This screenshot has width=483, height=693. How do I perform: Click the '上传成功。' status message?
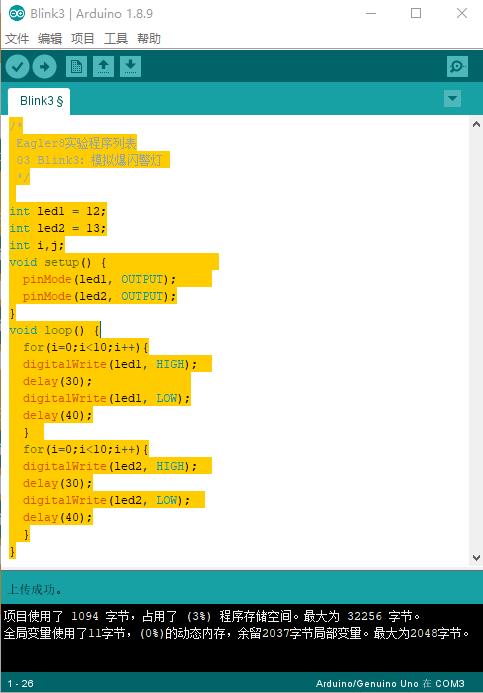(x=35, y=589)
